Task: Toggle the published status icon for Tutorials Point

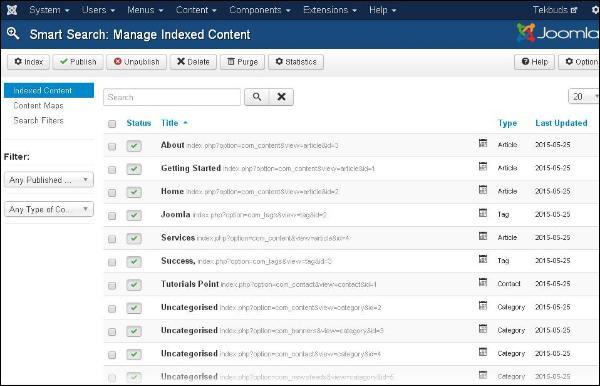Action: pyautogui.click(x=134, y=285)
